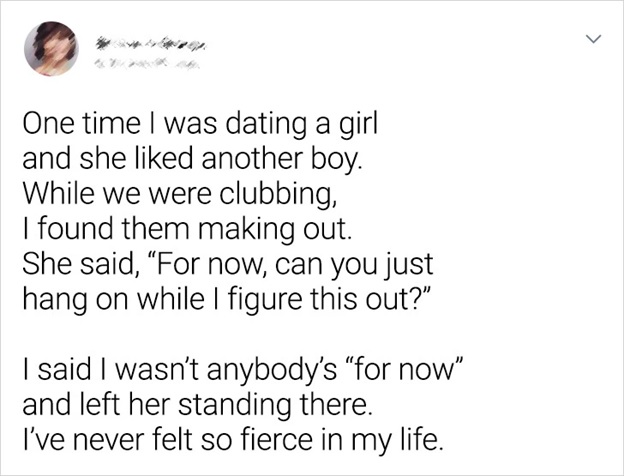Image resolution: width=624 pixels, height=476 pixels.
Task: Click the line "I've never felt so fierce in my life."
Action: click(234, 438)
